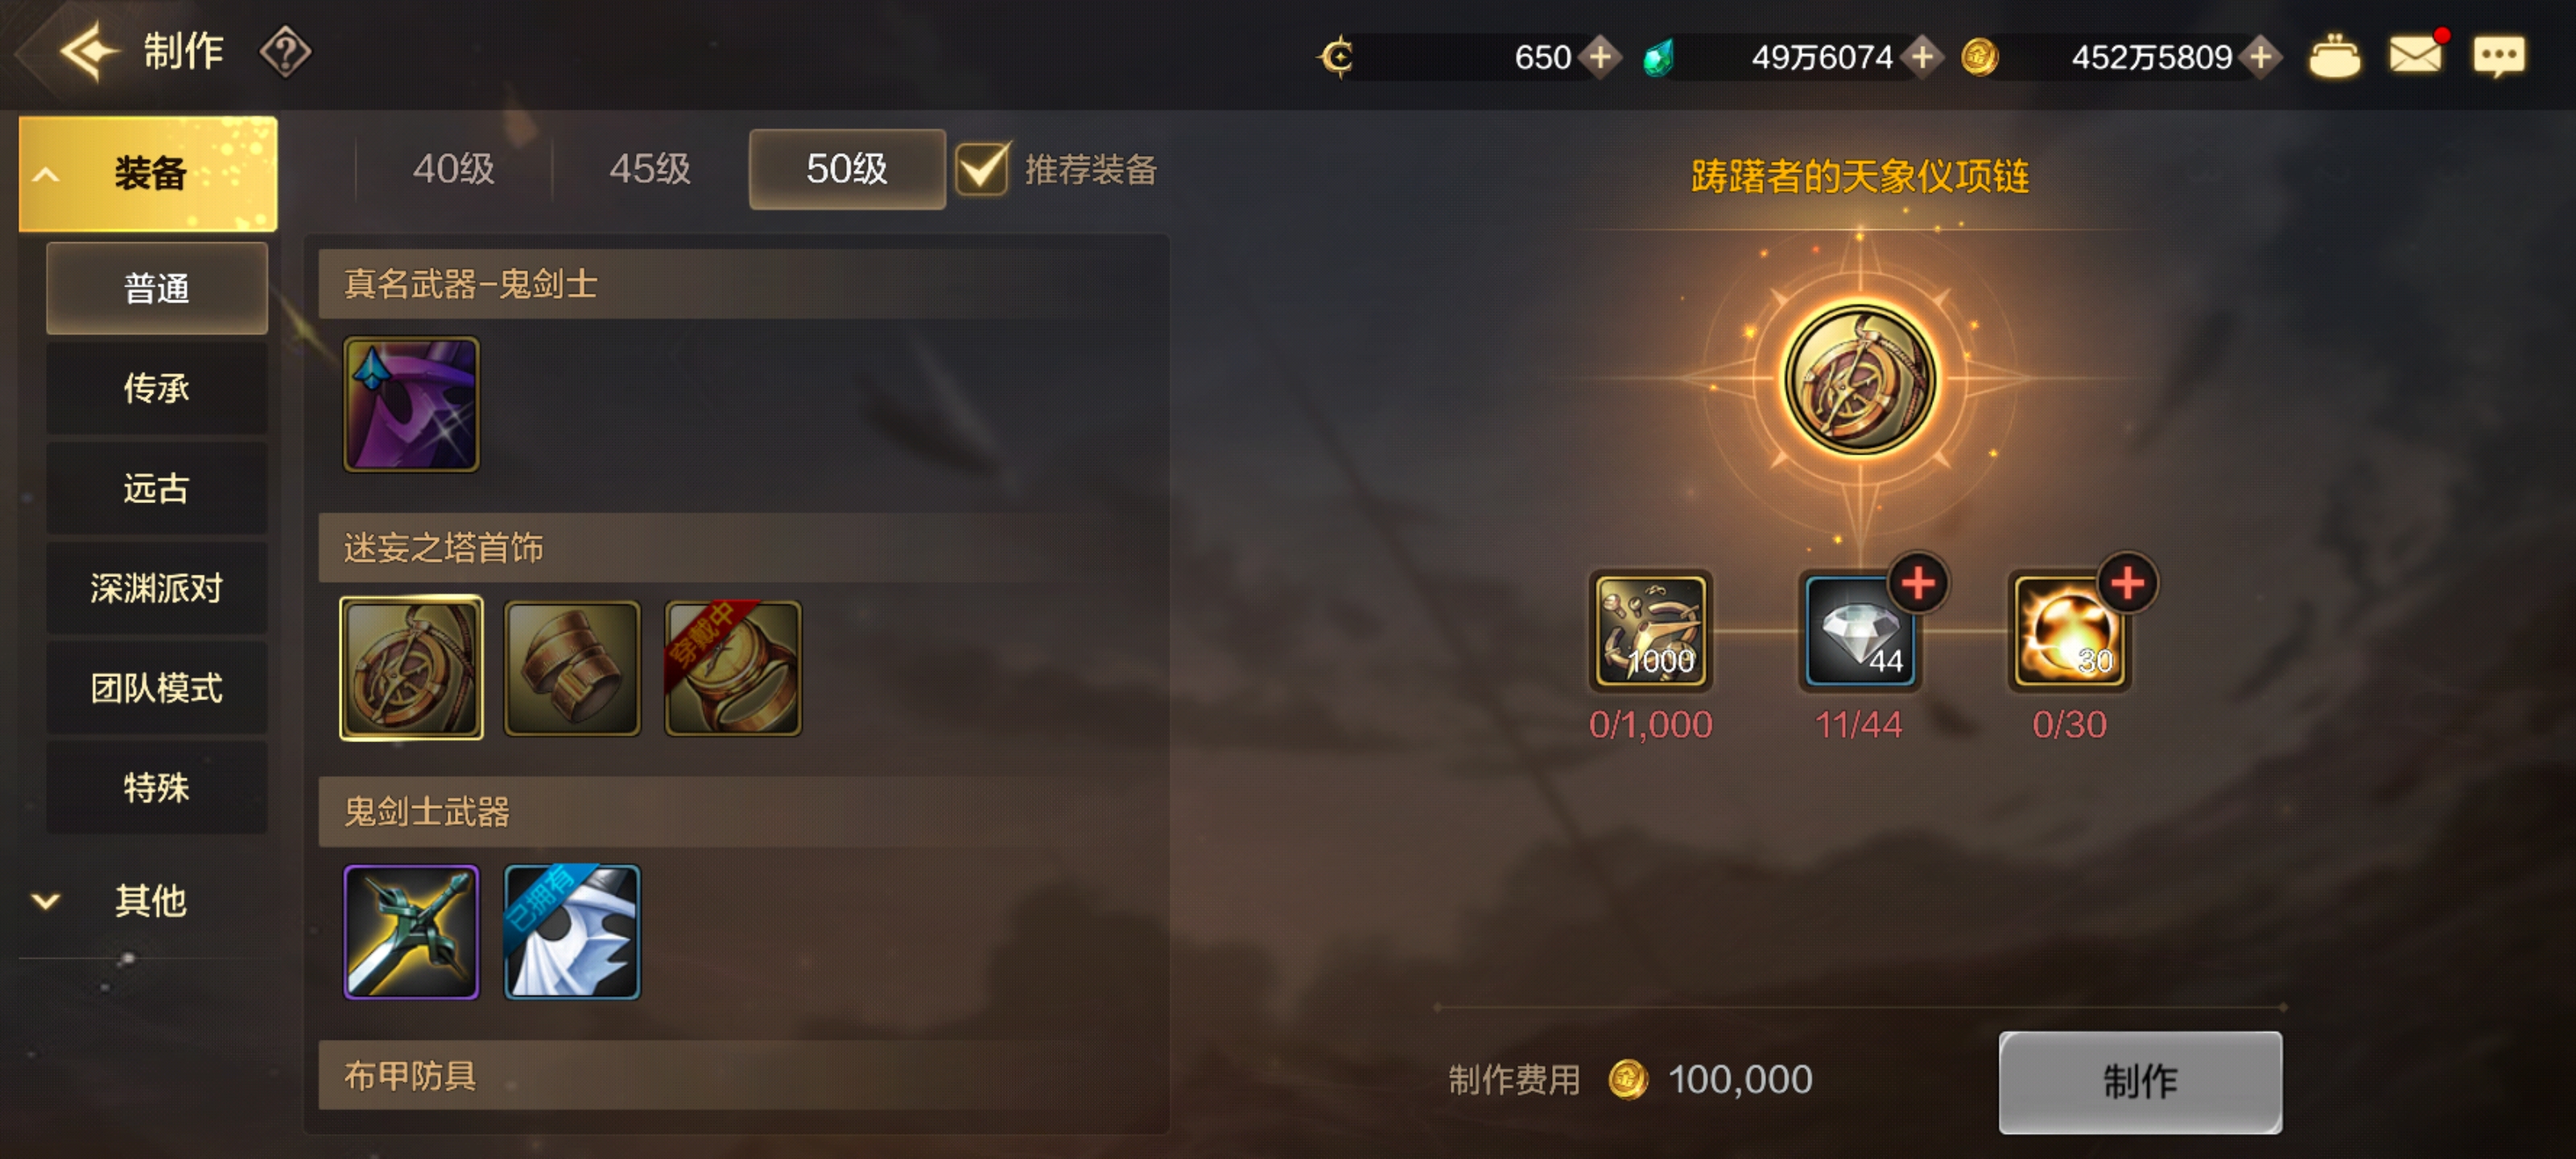
Task: Collapse the 装备 category
Action: pos(148,173)
